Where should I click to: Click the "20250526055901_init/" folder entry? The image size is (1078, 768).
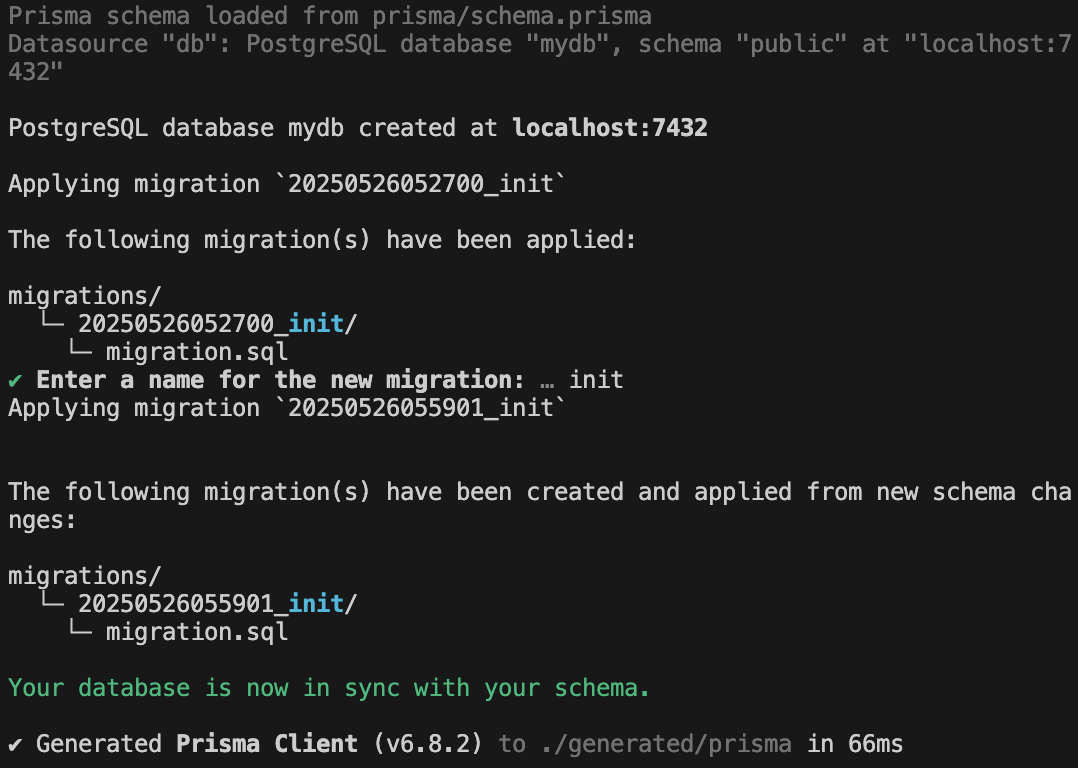pyautogui.click(x=217, y=604)
